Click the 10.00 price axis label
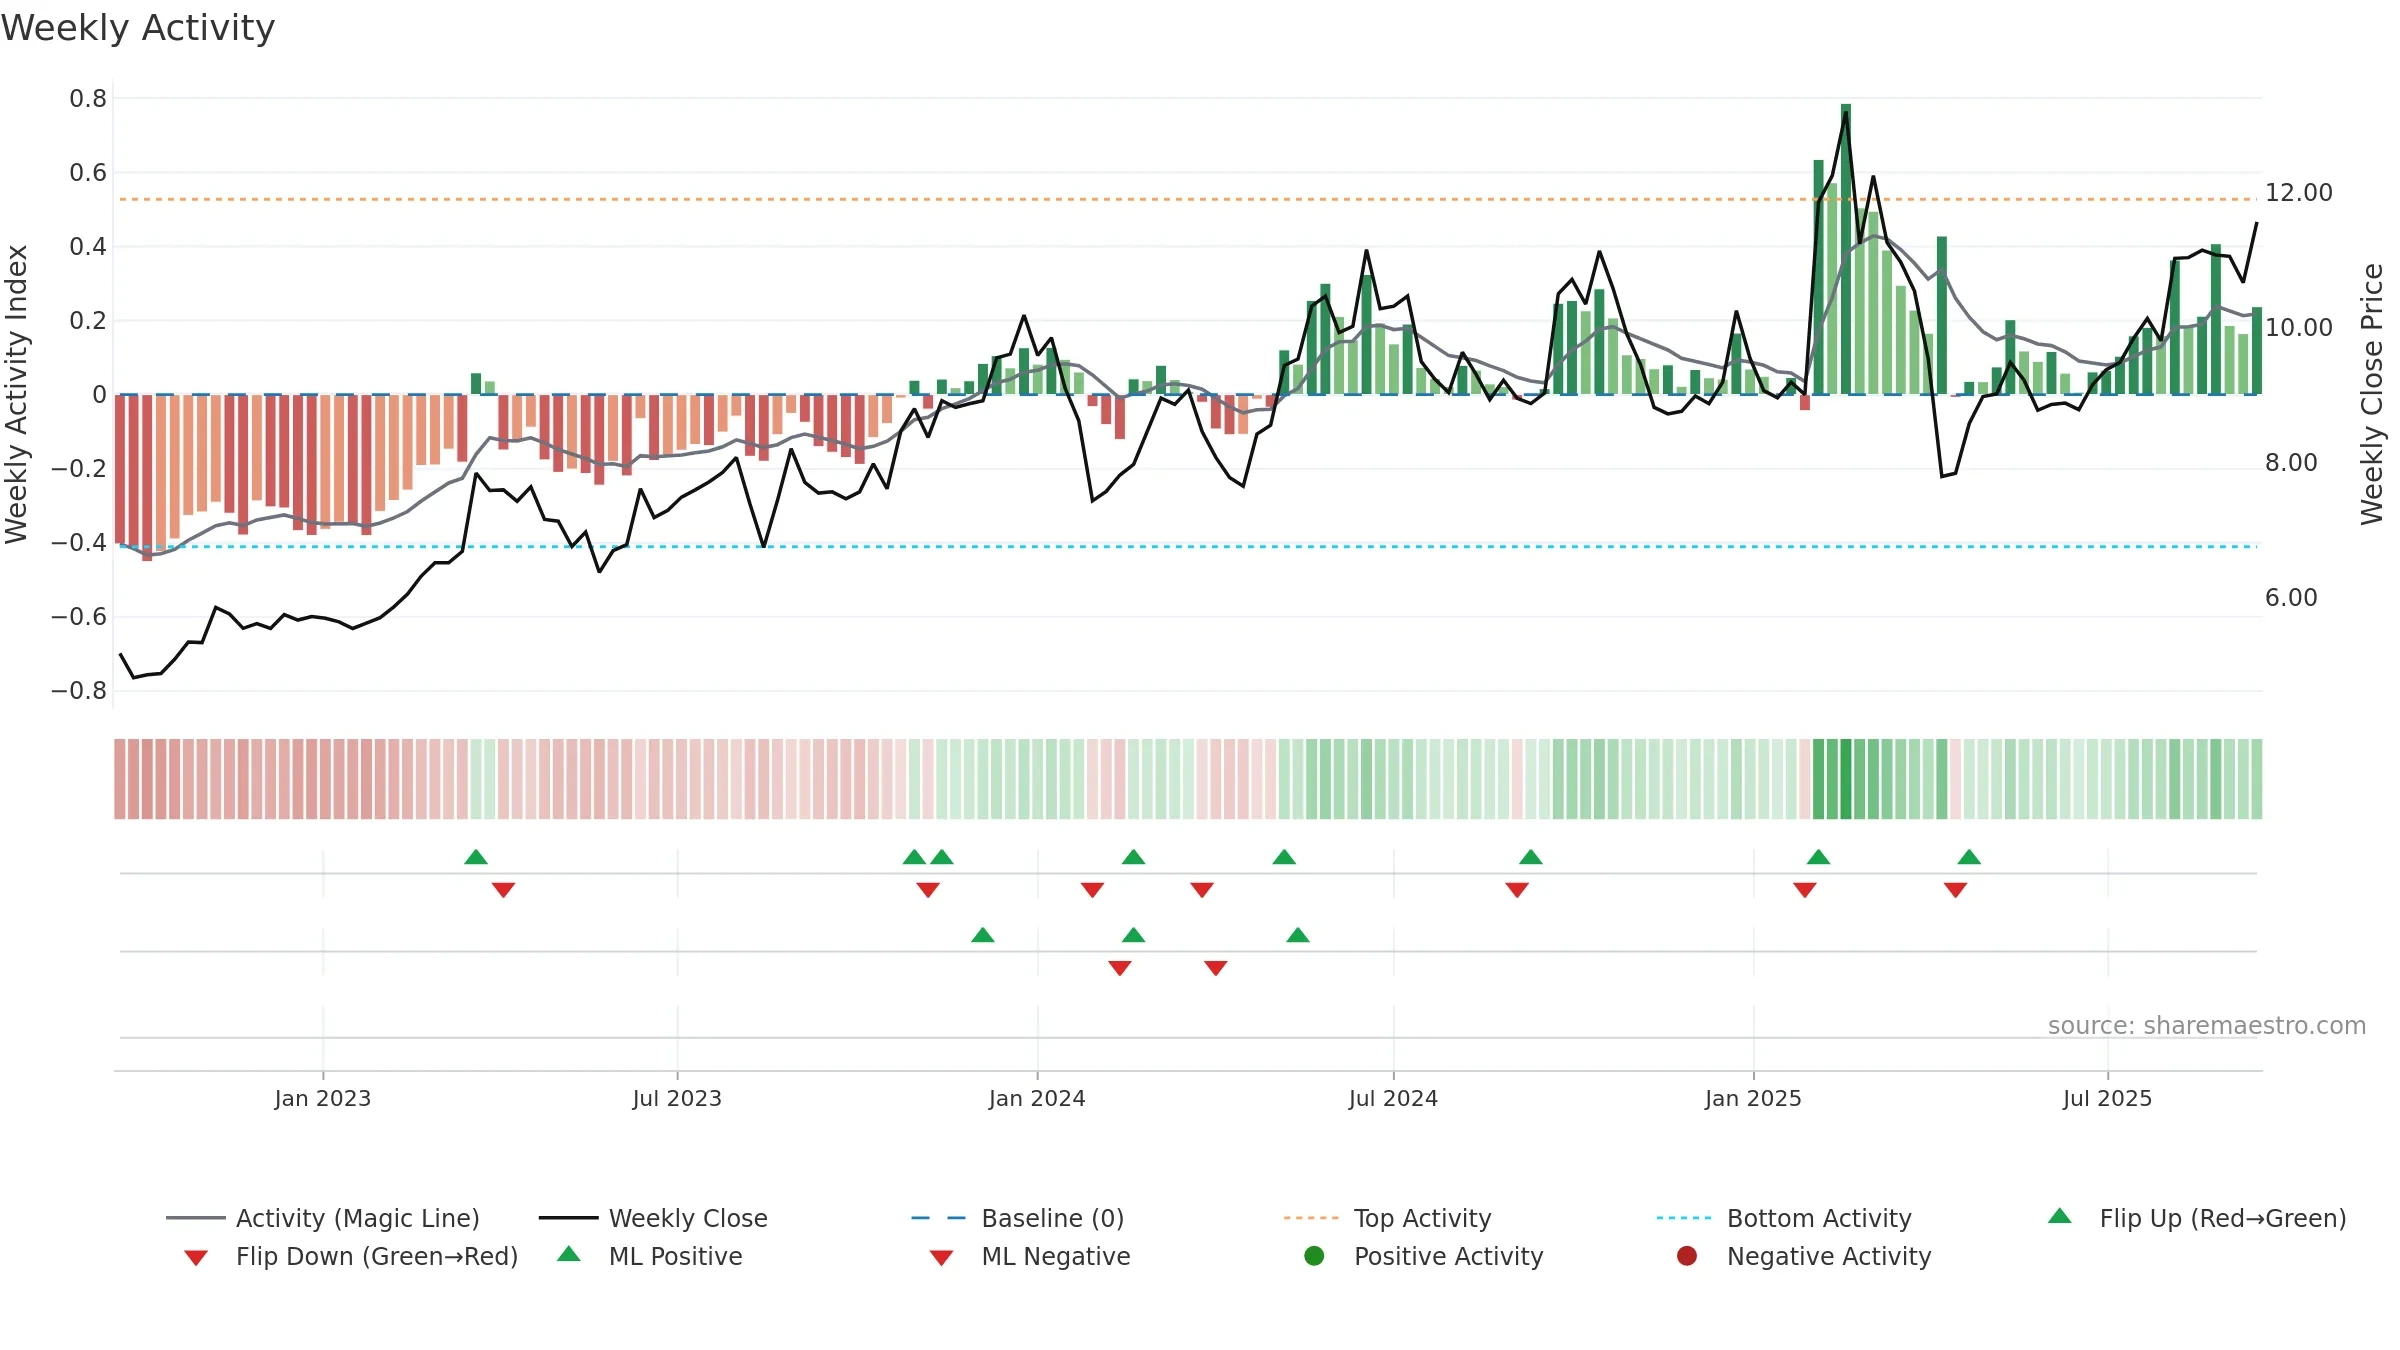 point(2299,327)
